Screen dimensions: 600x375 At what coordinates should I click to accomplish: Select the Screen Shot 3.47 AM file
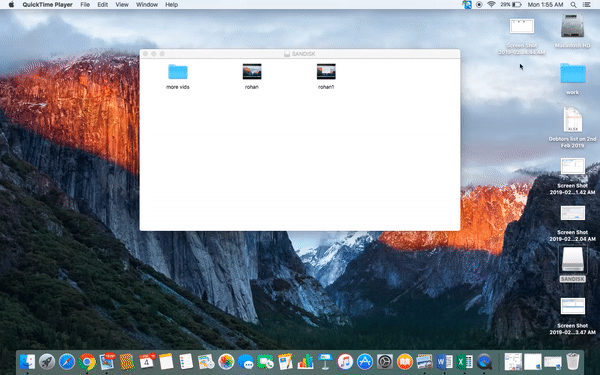572,306
